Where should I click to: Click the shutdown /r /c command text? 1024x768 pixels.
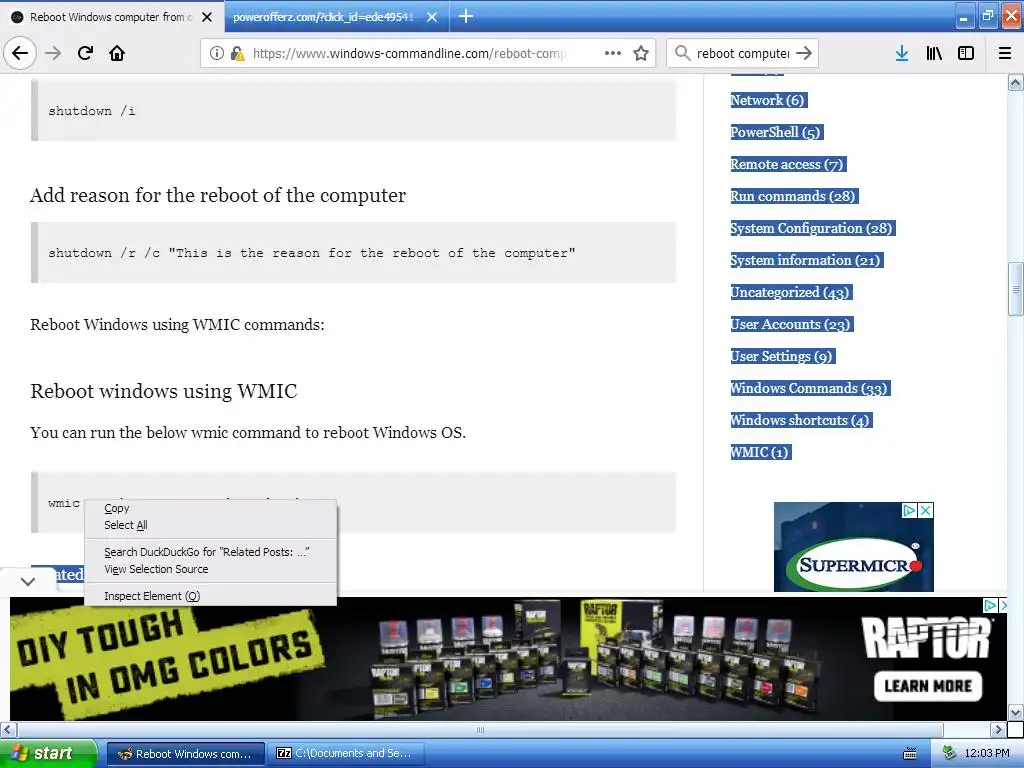pos(312,253)
